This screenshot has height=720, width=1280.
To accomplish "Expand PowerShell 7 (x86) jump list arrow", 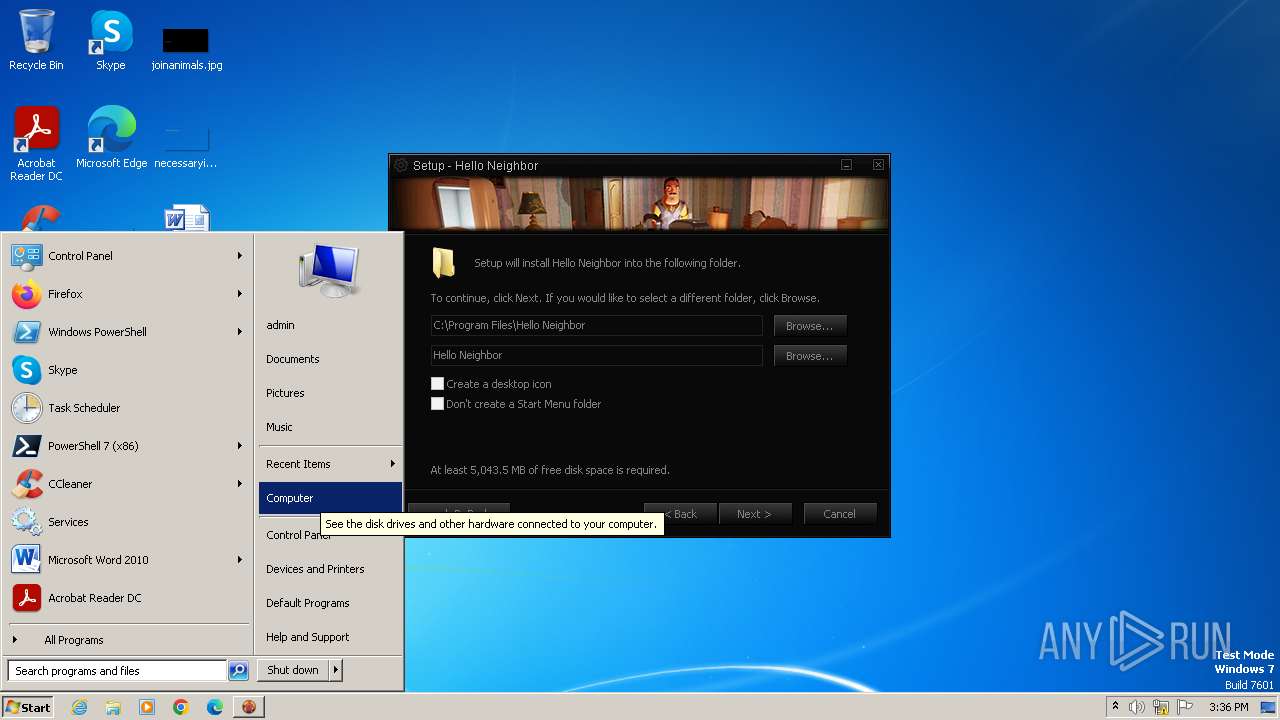I will [240, 446].
